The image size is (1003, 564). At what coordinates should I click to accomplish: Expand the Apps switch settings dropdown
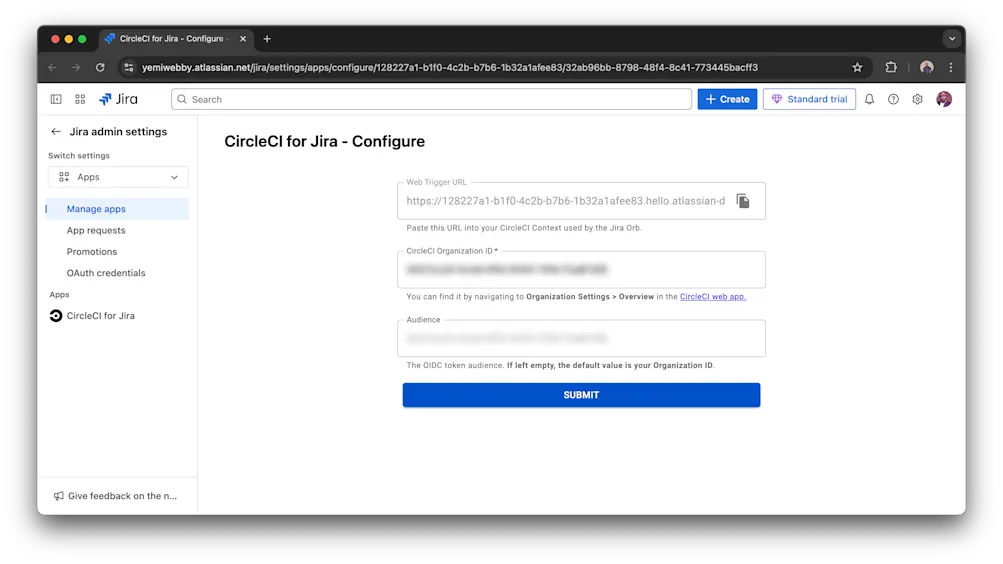118,177
